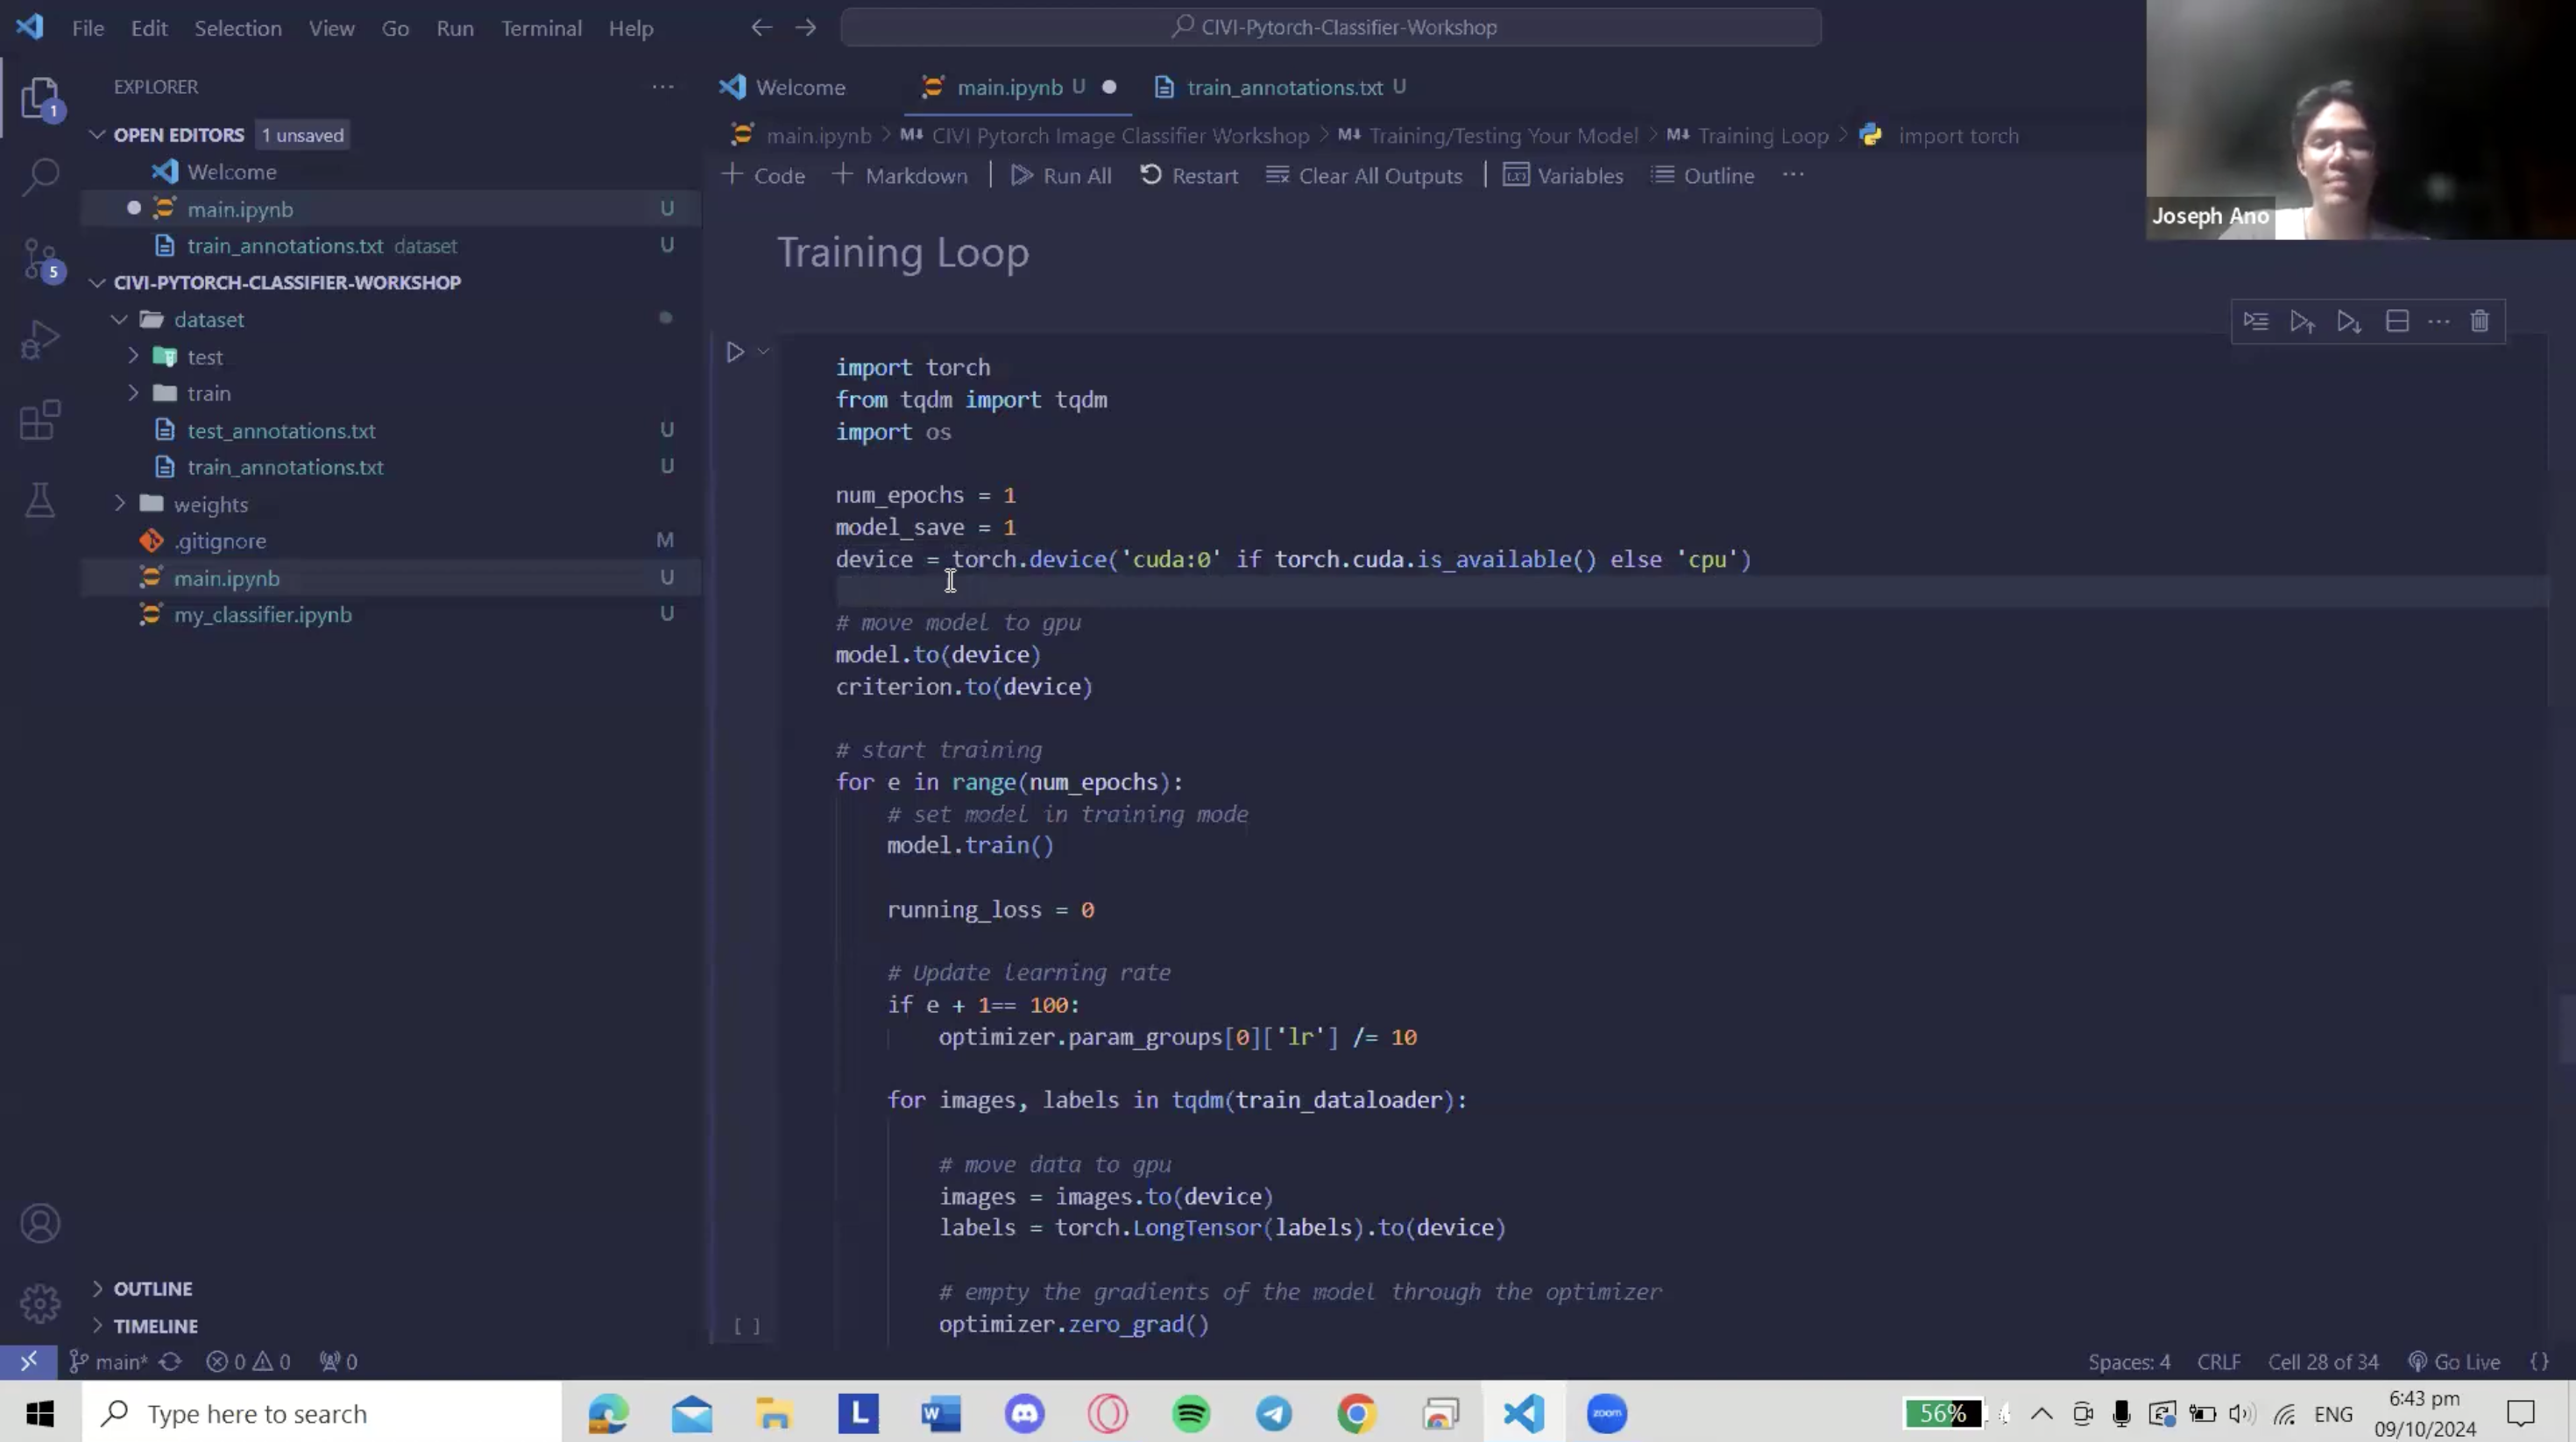Add a new Markdown cell
This screenshot has width=2576, height=1442.
click(x=901, y=175)
